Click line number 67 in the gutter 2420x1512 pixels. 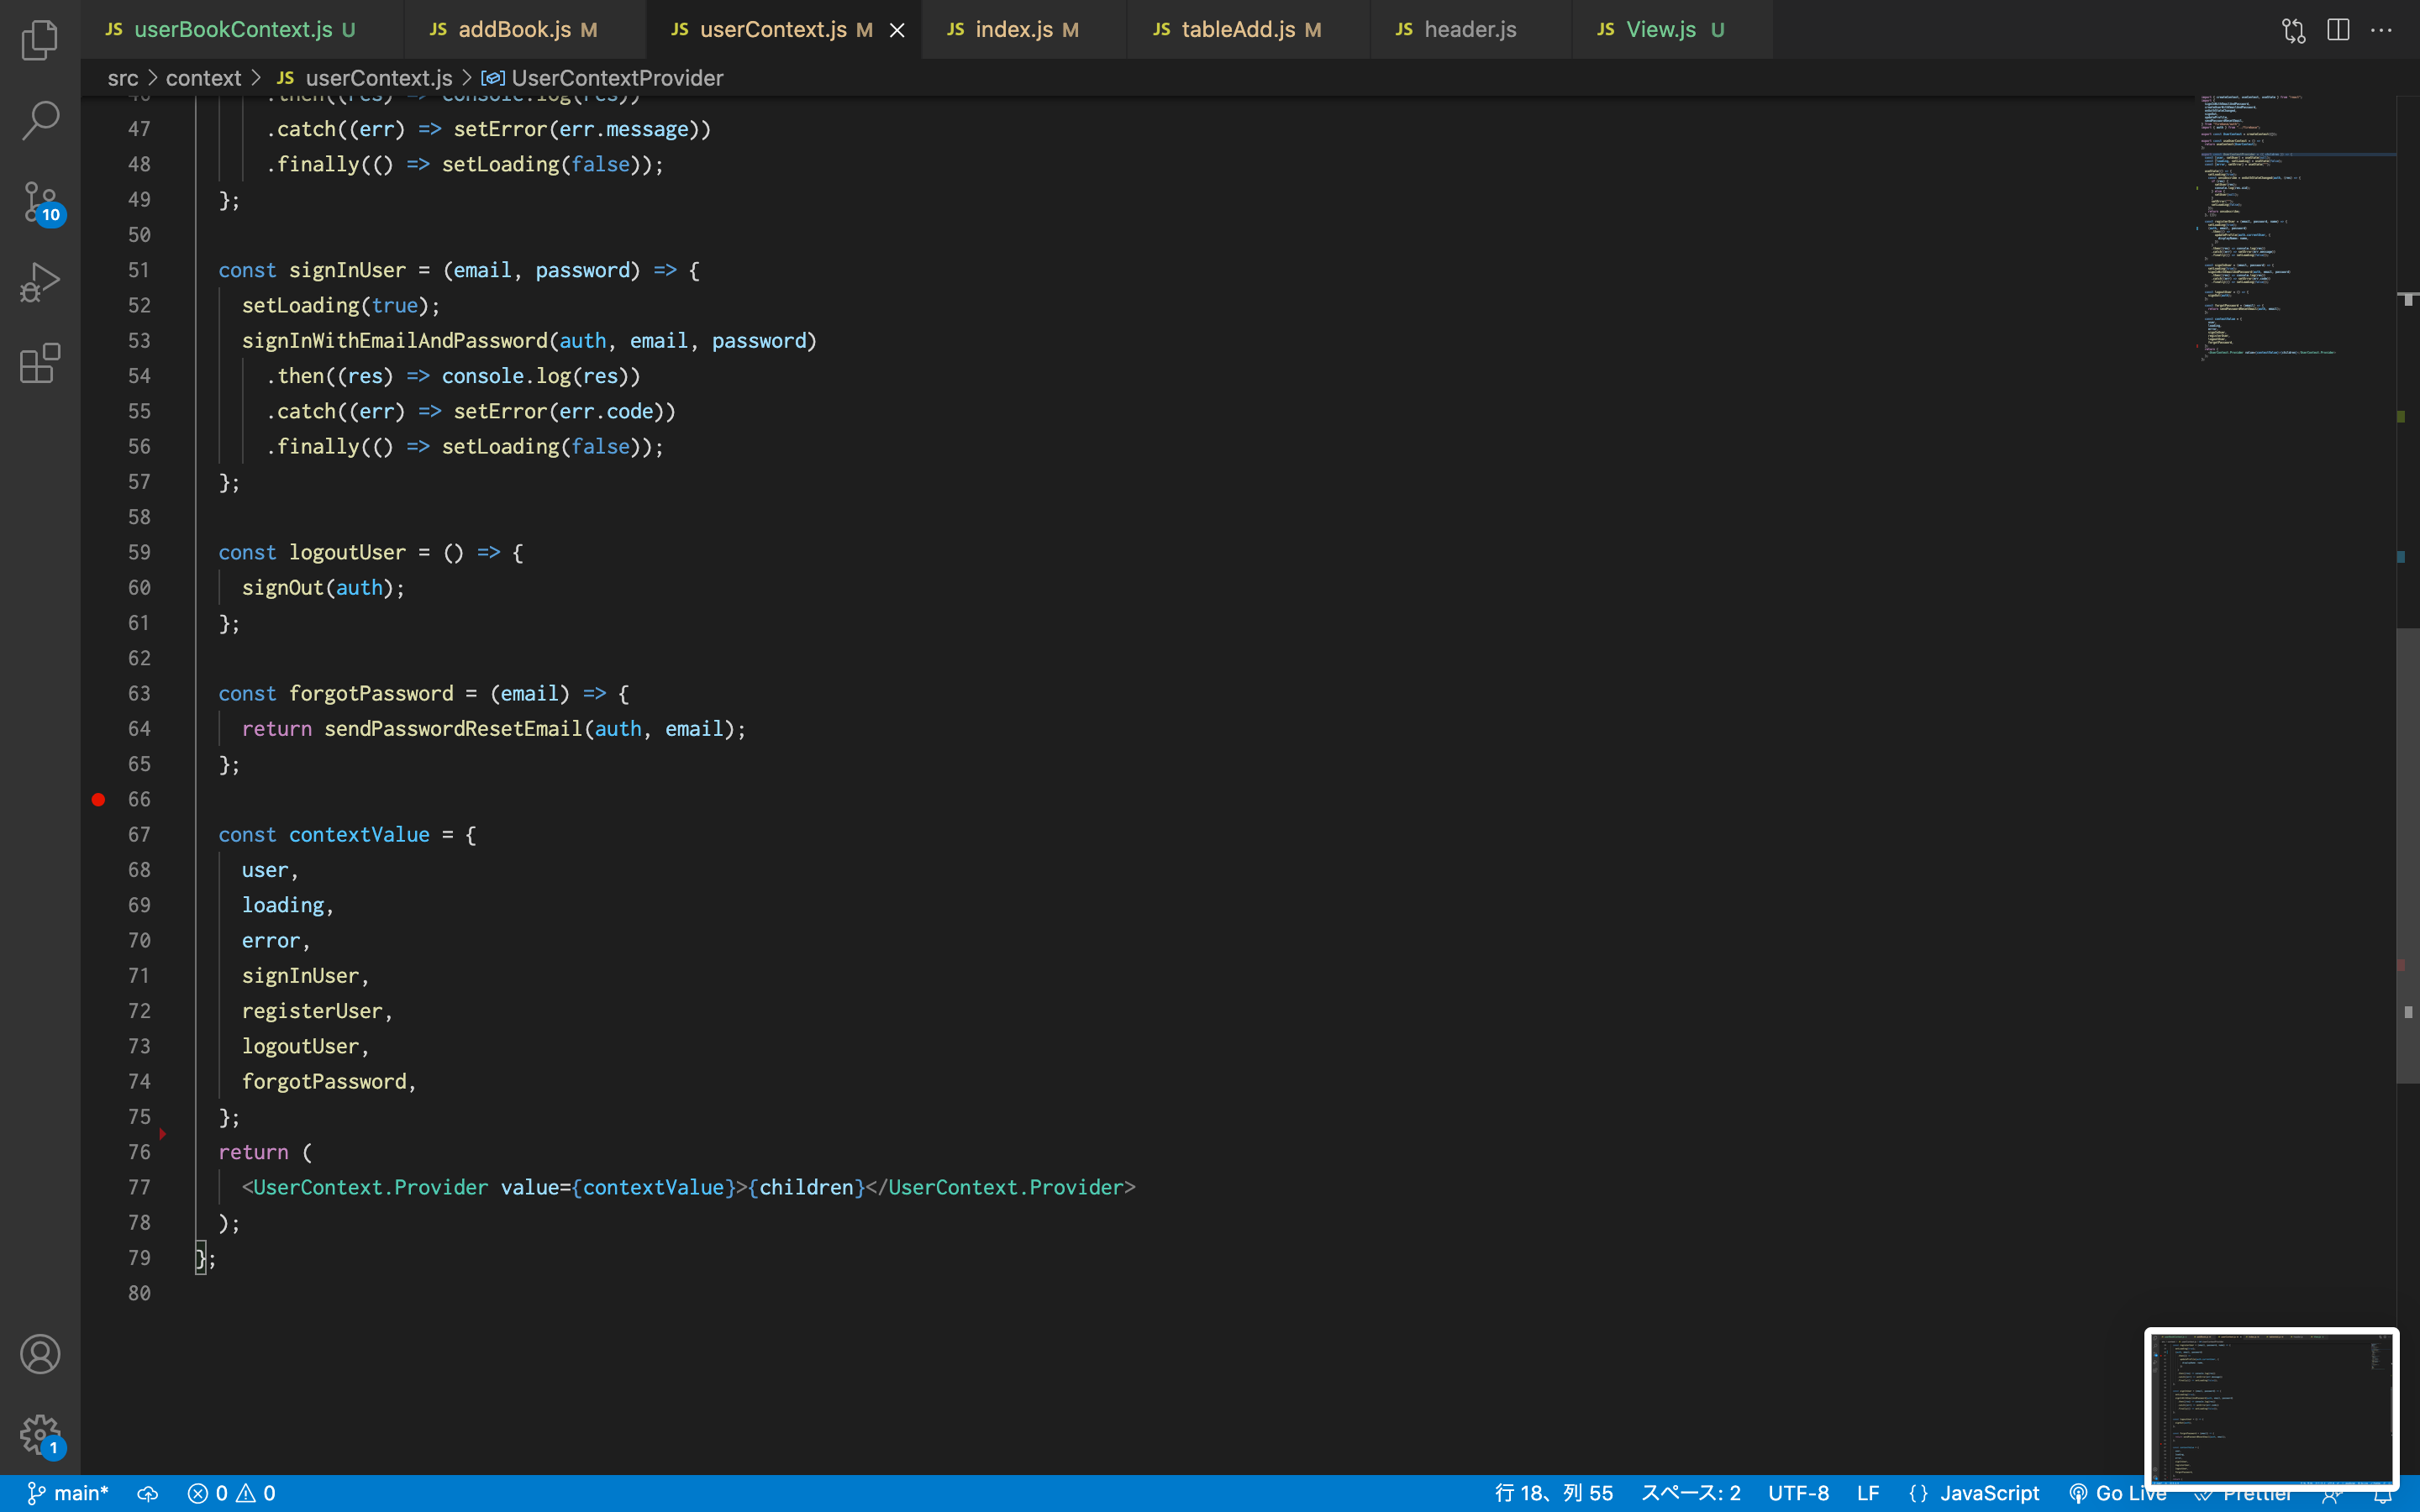pos(139,834)
